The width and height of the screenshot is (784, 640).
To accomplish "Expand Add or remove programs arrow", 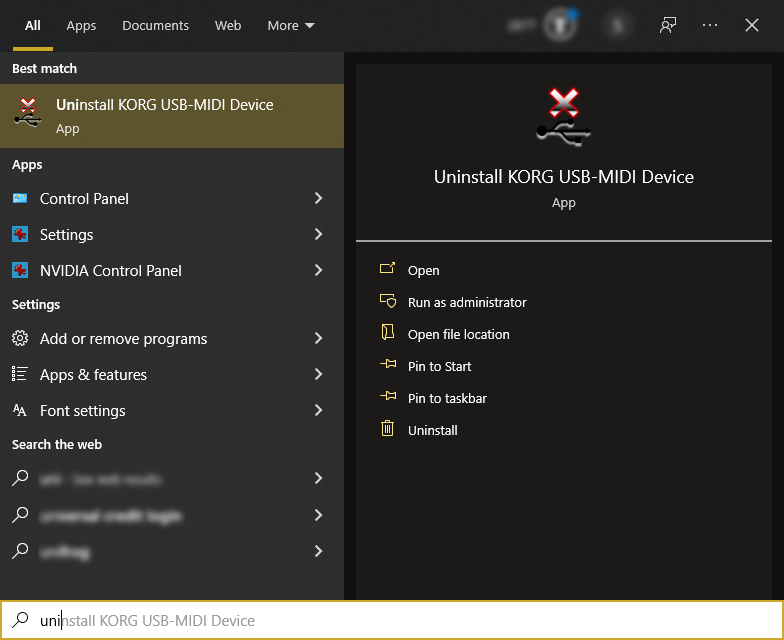I will click(318, 338).
